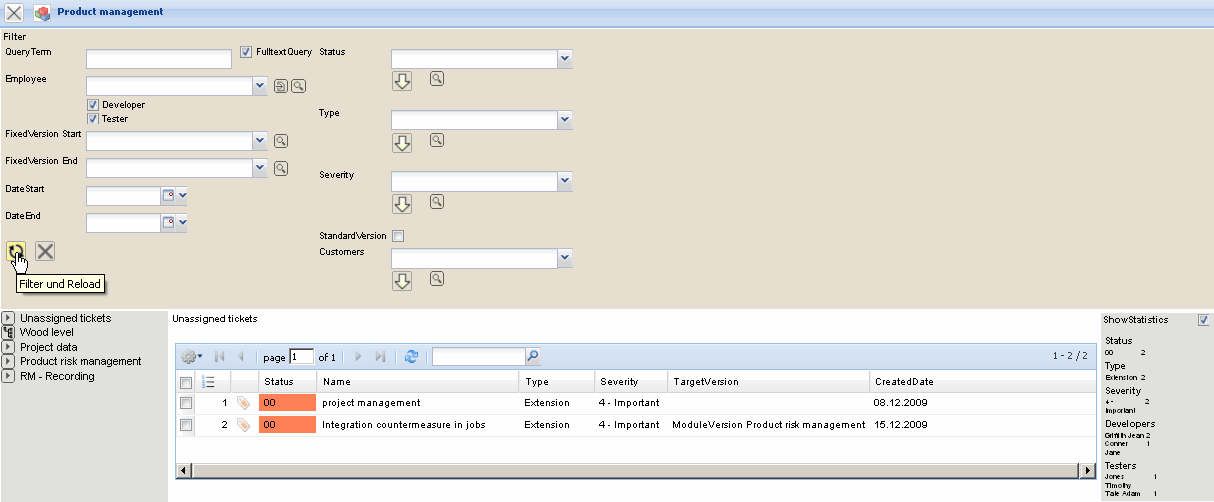Select Unassigned tickets in the sidebar
This screenshot has width=1214, height=502.
(x=65, y=318)
